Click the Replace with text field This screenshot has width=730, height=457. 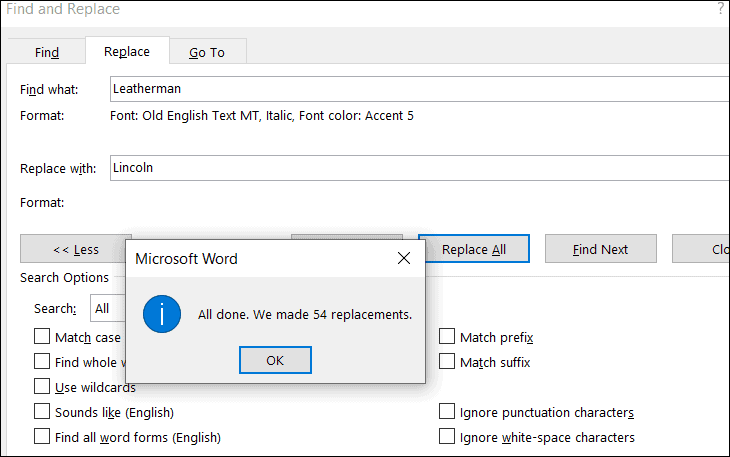pos(420,168)
